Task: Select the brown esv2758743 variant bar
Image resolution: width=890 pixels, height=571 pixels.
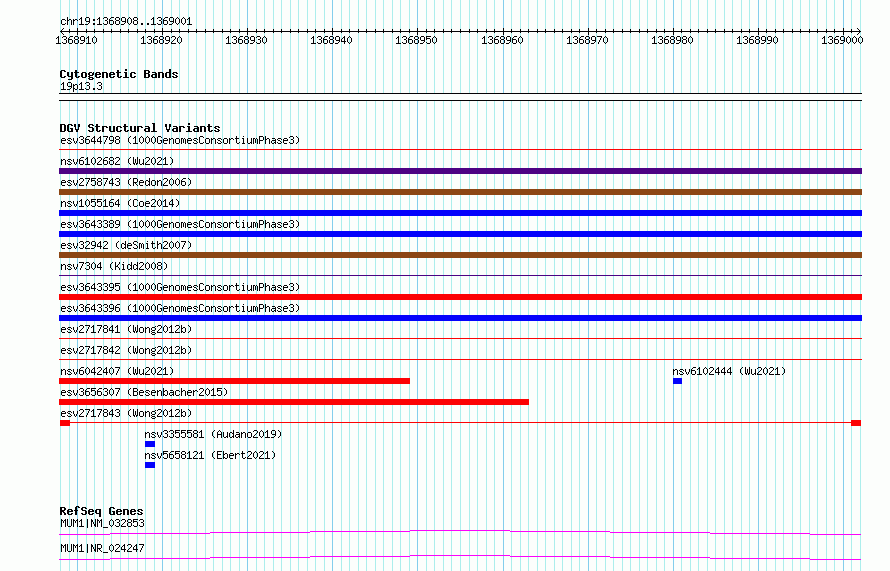Action: pyautogui.click(x=460, y=192)
